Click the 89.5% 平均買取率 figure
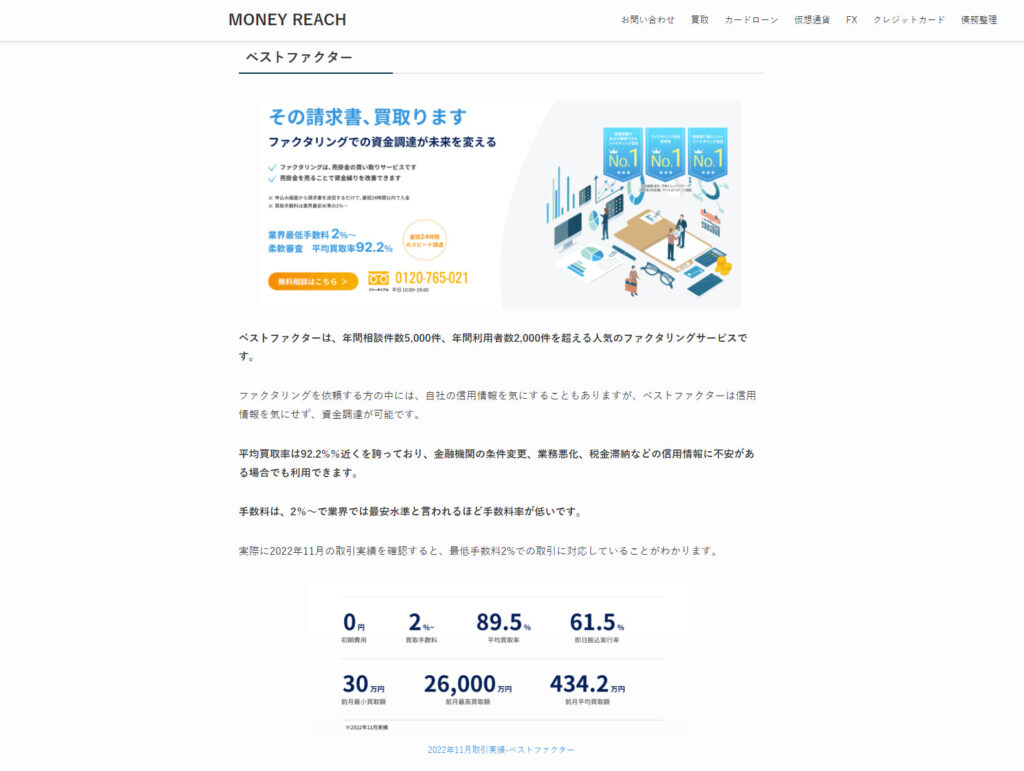Viewport: 1024px width, 771px height. tap(504, 627)
